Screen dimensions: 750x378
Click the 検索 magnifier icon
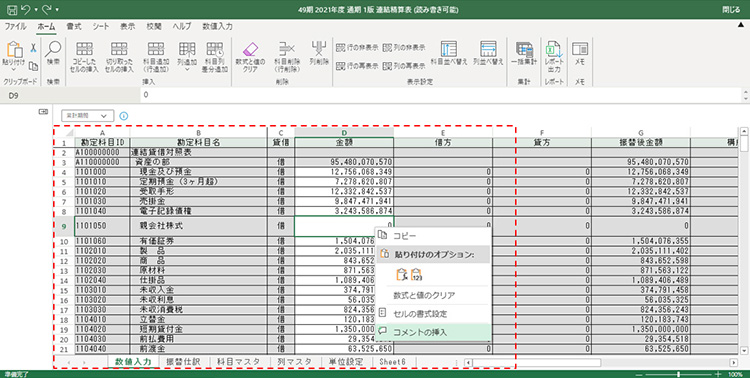click(53, 48)
